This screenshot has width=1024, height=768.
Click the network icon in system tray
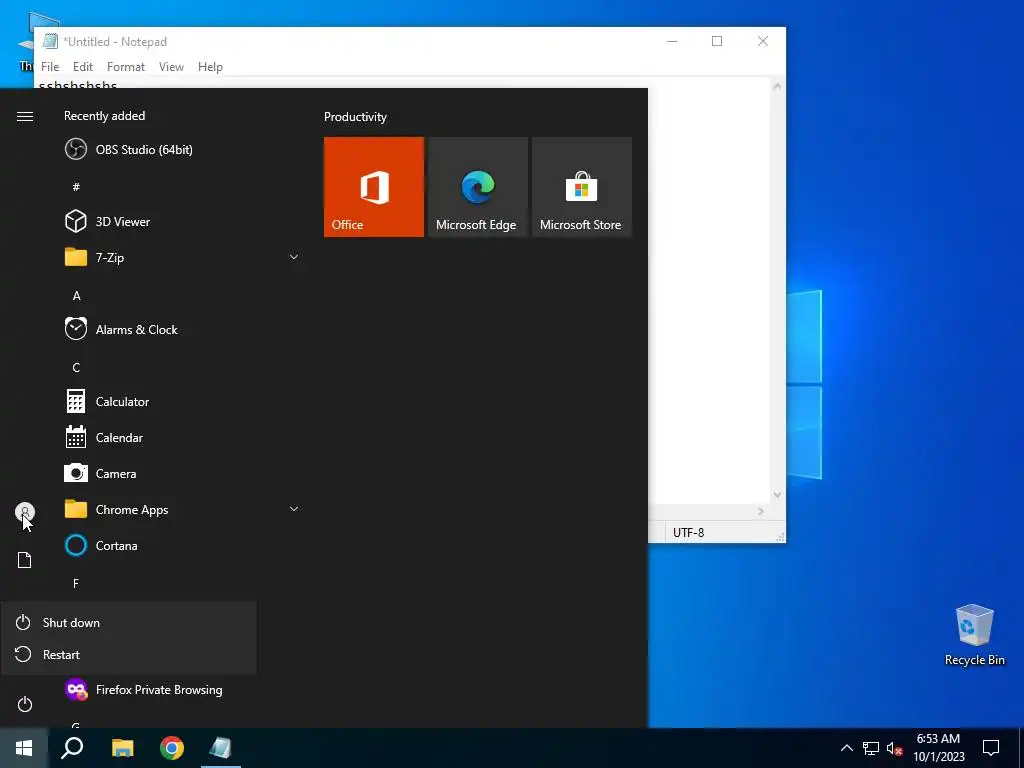click(x=871, y=748)
